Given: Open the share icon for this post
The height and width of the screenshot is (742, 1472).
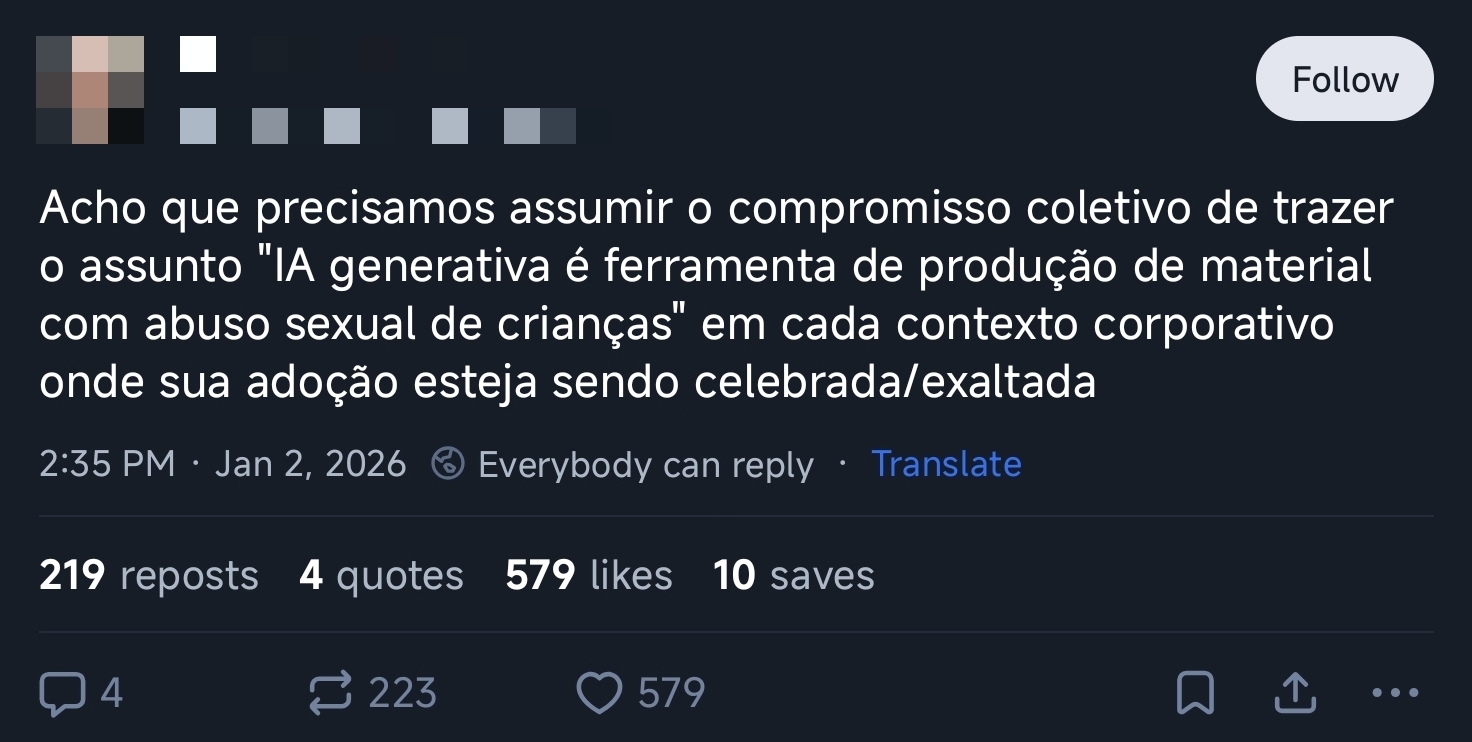Looking at the screenshot, I should click(1294, 692).
